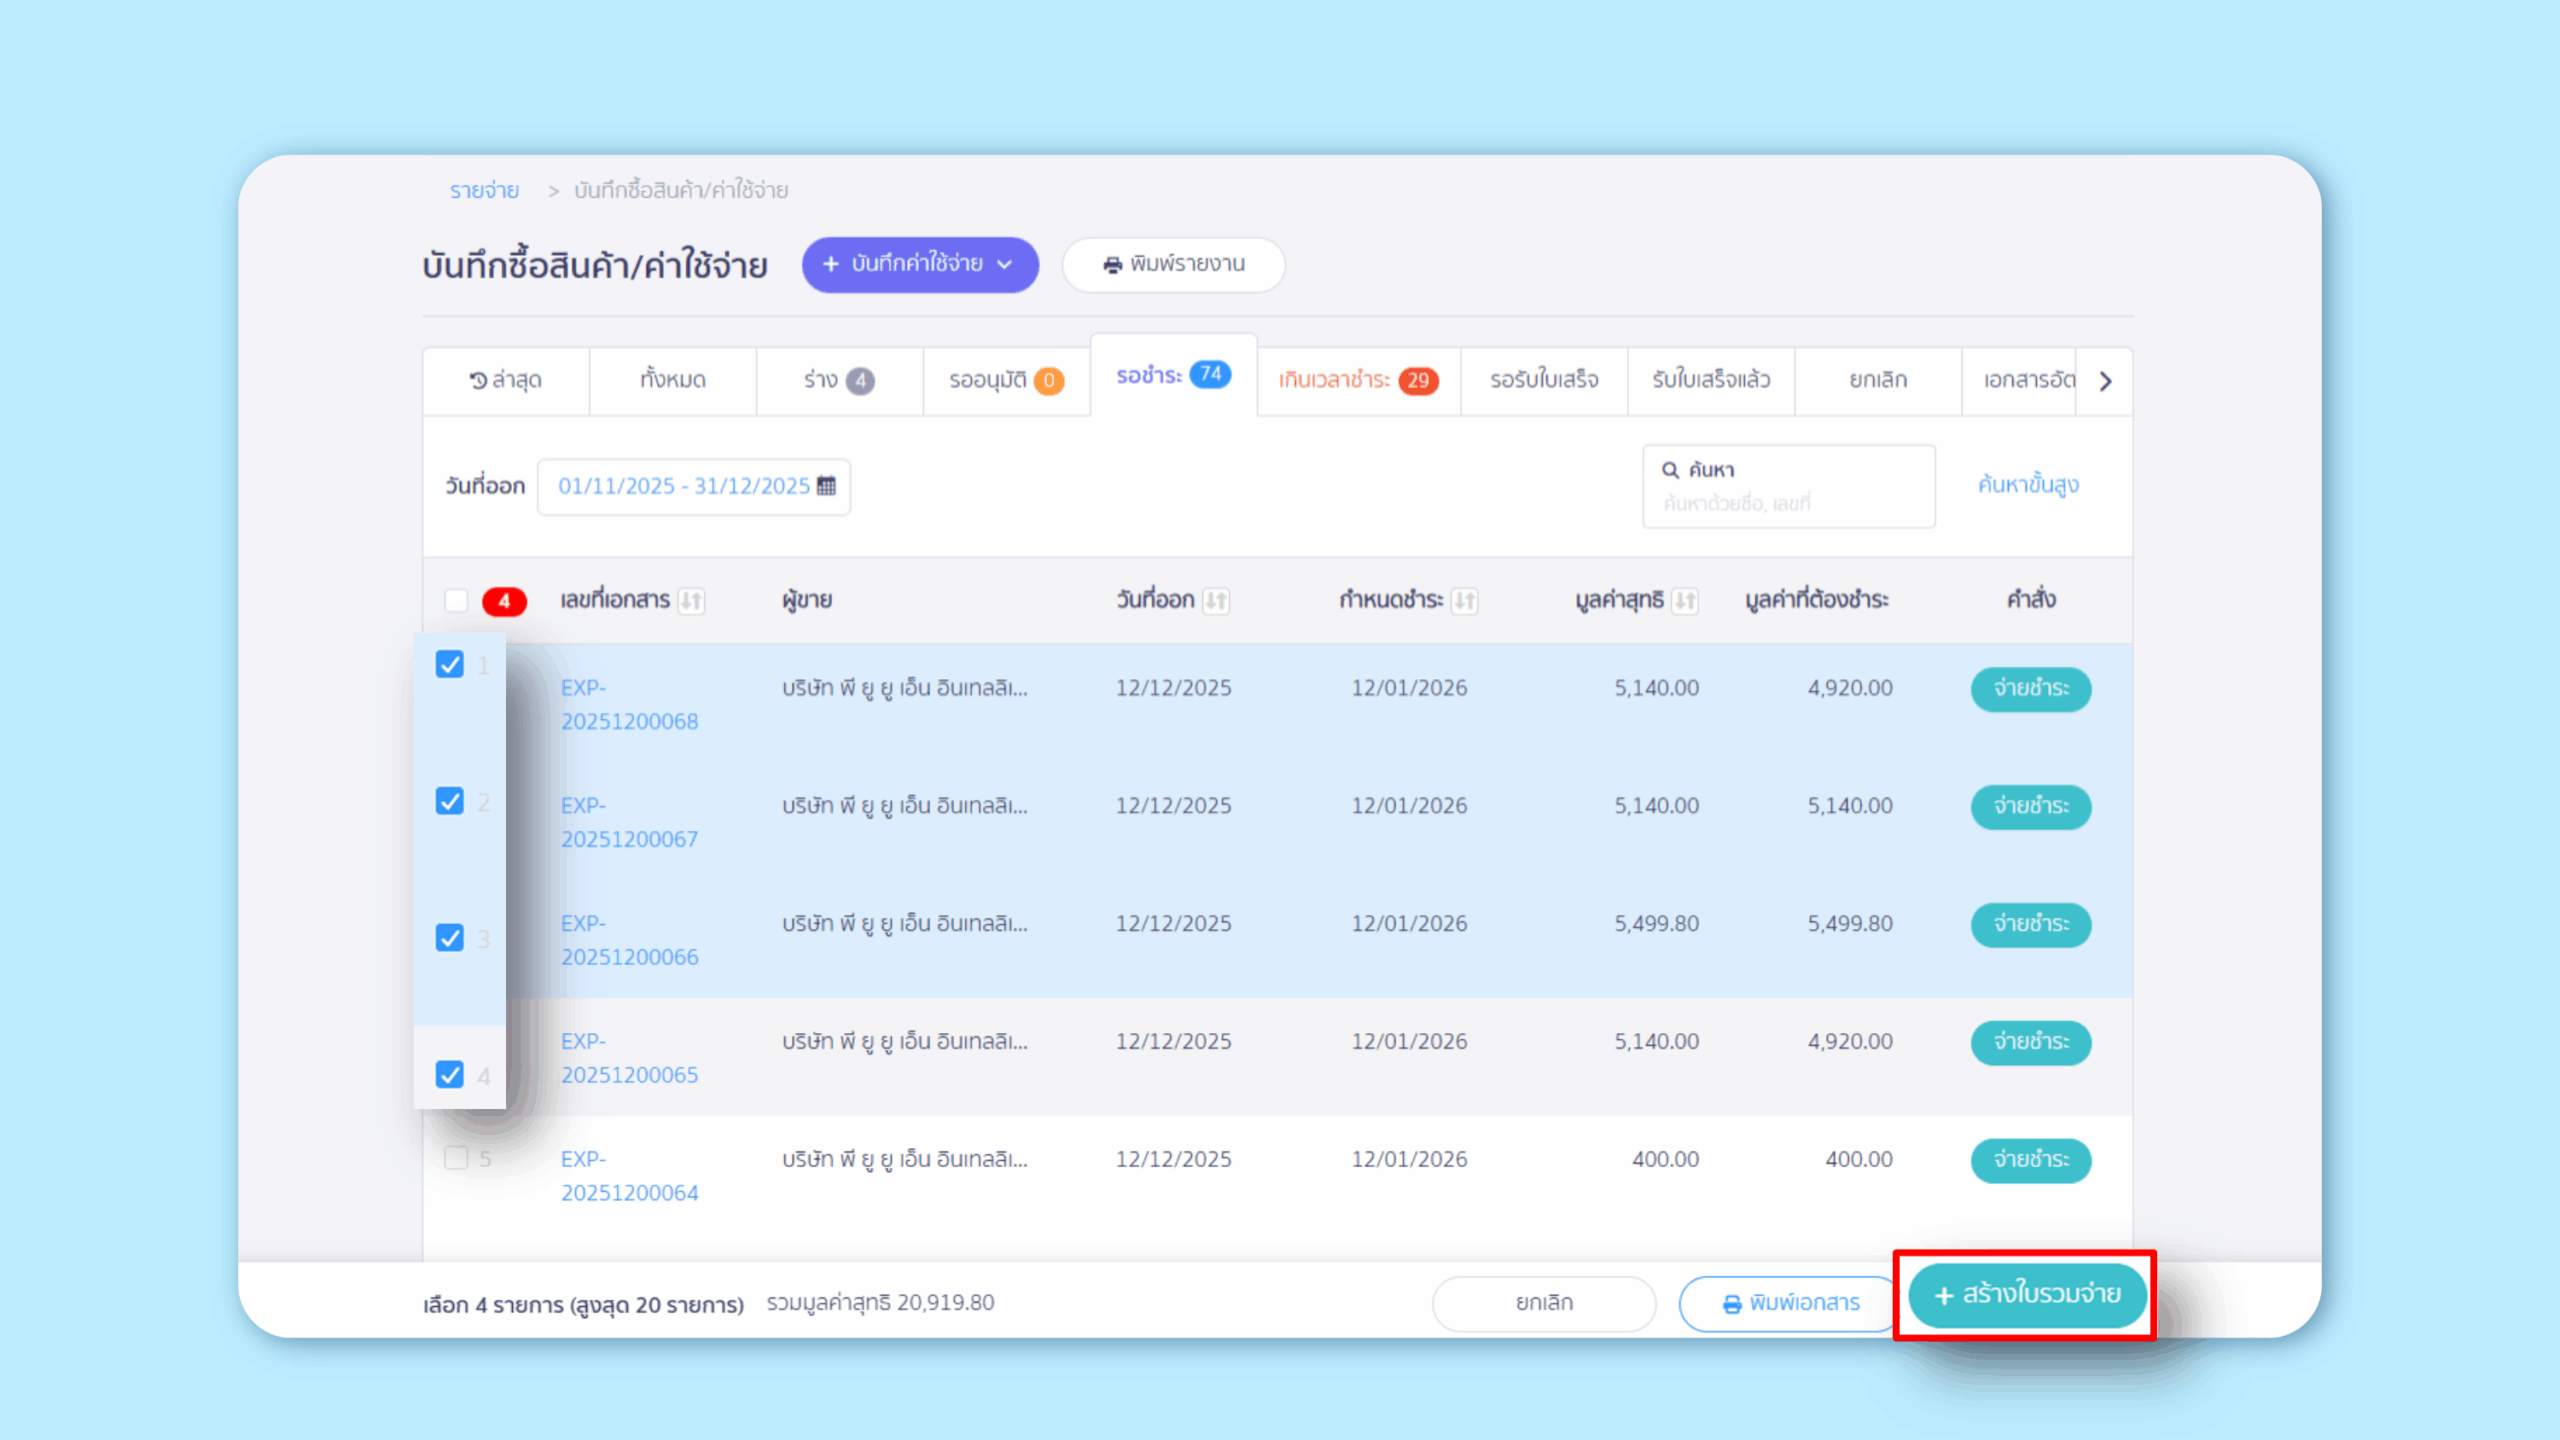This screenshot has width=2560, height=1440.
Task: Sort the วันที่ออก column arrows
Action: pyautogui.click(x=1216, y=601)
